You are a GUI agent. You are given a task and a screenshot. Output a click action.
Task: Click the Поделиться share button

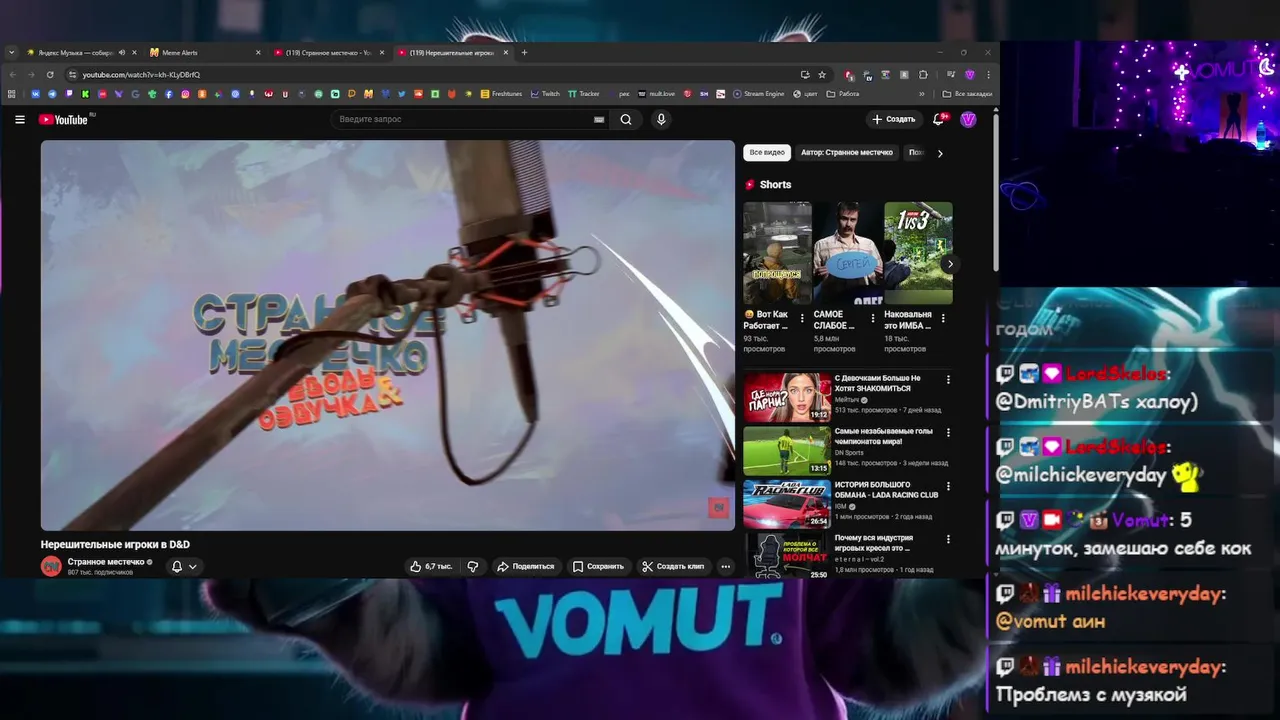[x=526, y=566]
